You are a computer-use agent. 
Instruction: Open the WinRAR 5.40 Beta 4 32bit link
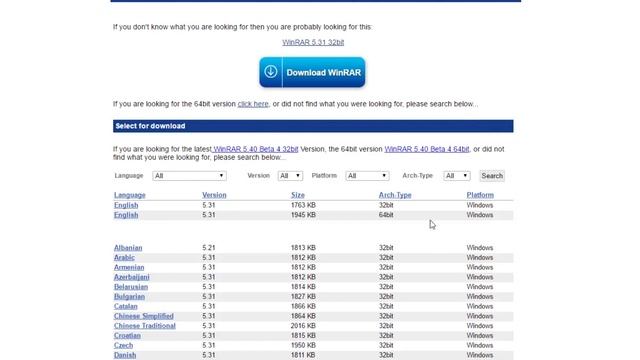click(256, 149)
